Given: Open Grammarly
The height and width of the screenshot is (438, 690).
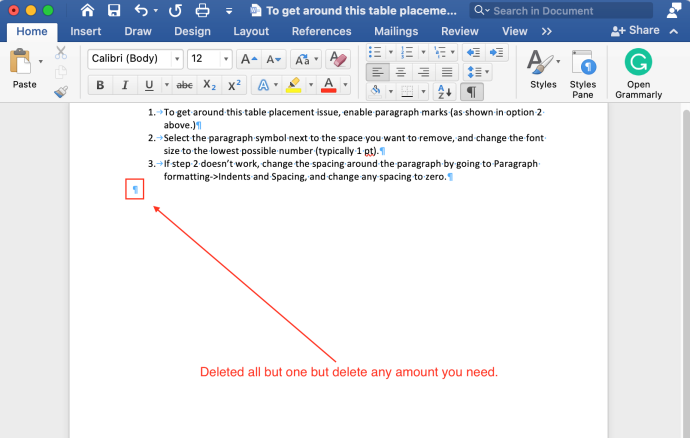Looking at the screenshot, I should (x=638, y=74).
